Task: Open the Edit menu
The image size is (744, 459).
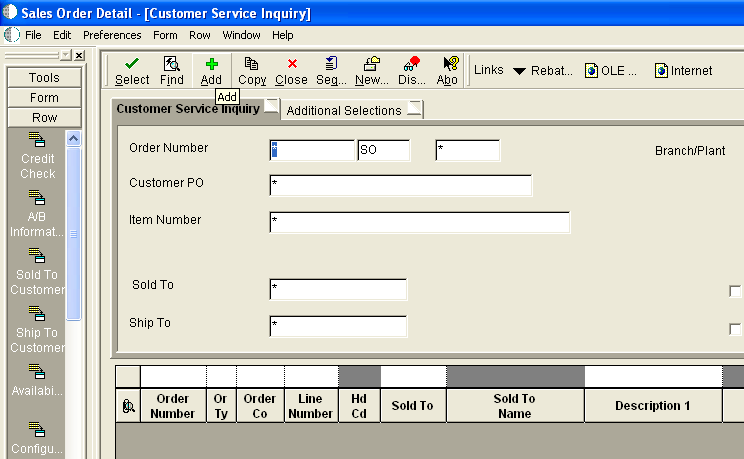Action: 62,35
